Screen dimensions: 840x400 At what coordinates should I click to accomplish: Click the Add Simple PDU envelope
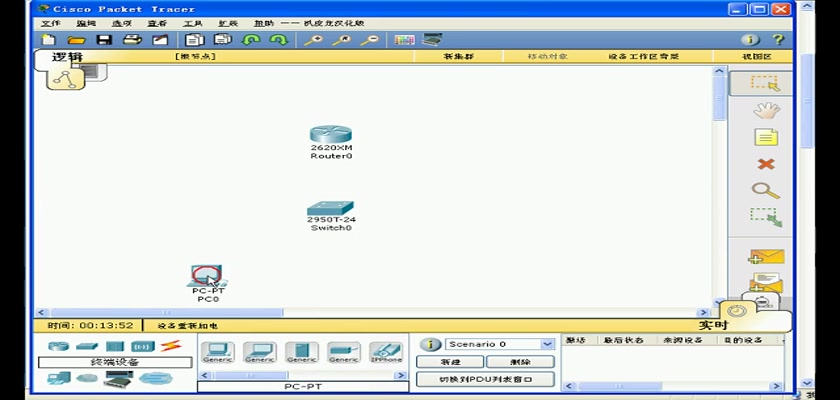[x=766, y=256]
